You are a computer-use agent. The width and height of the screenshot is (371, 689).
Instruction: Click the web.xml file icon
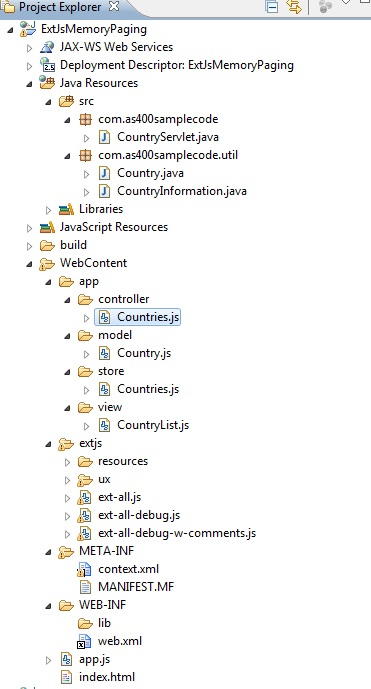point(84,642)
